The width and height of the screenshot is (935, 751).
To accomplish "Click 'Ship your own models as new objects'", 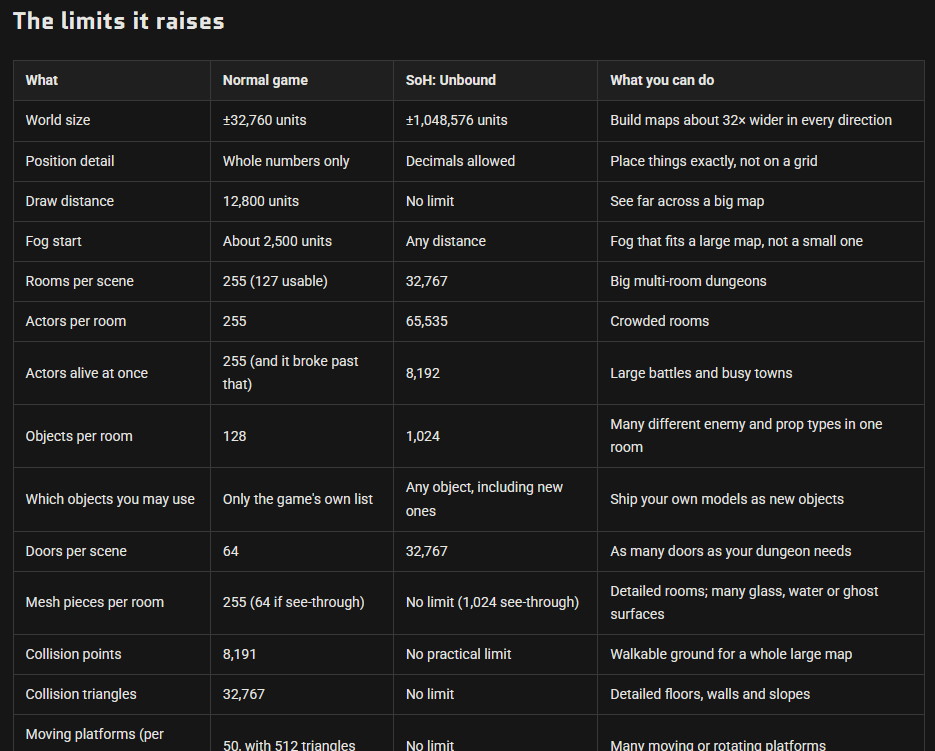I will coord(727,499).
